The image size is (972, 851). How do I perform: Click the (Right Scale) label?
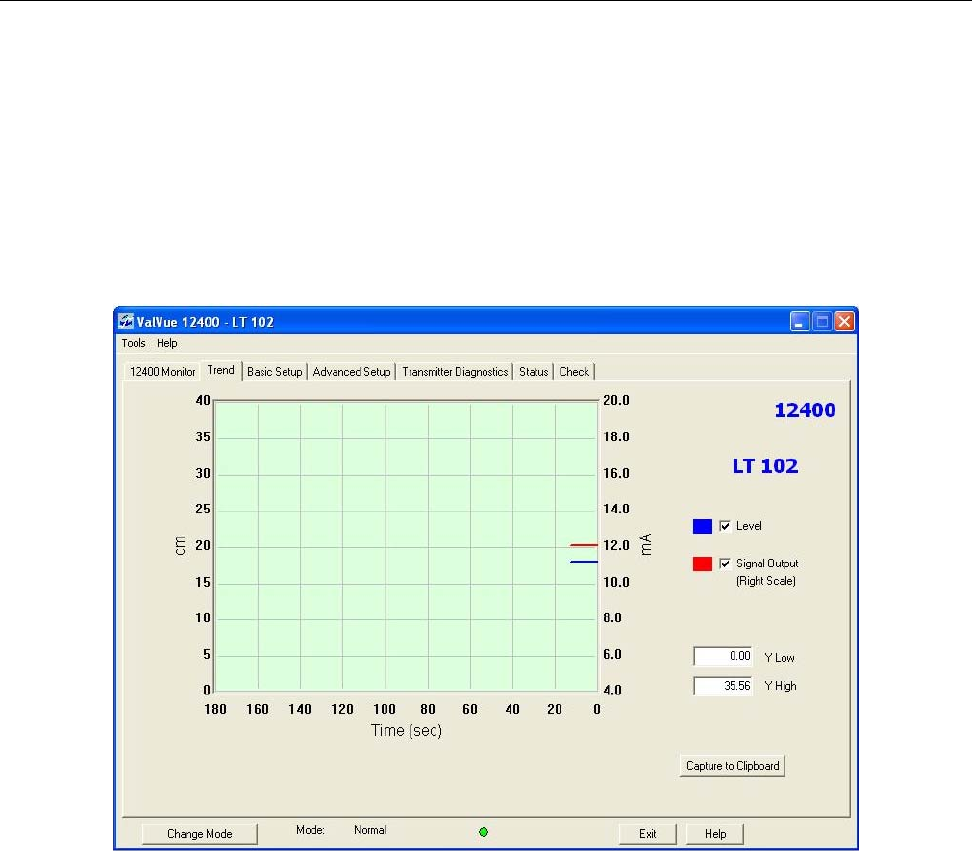(x=766, y=581)
